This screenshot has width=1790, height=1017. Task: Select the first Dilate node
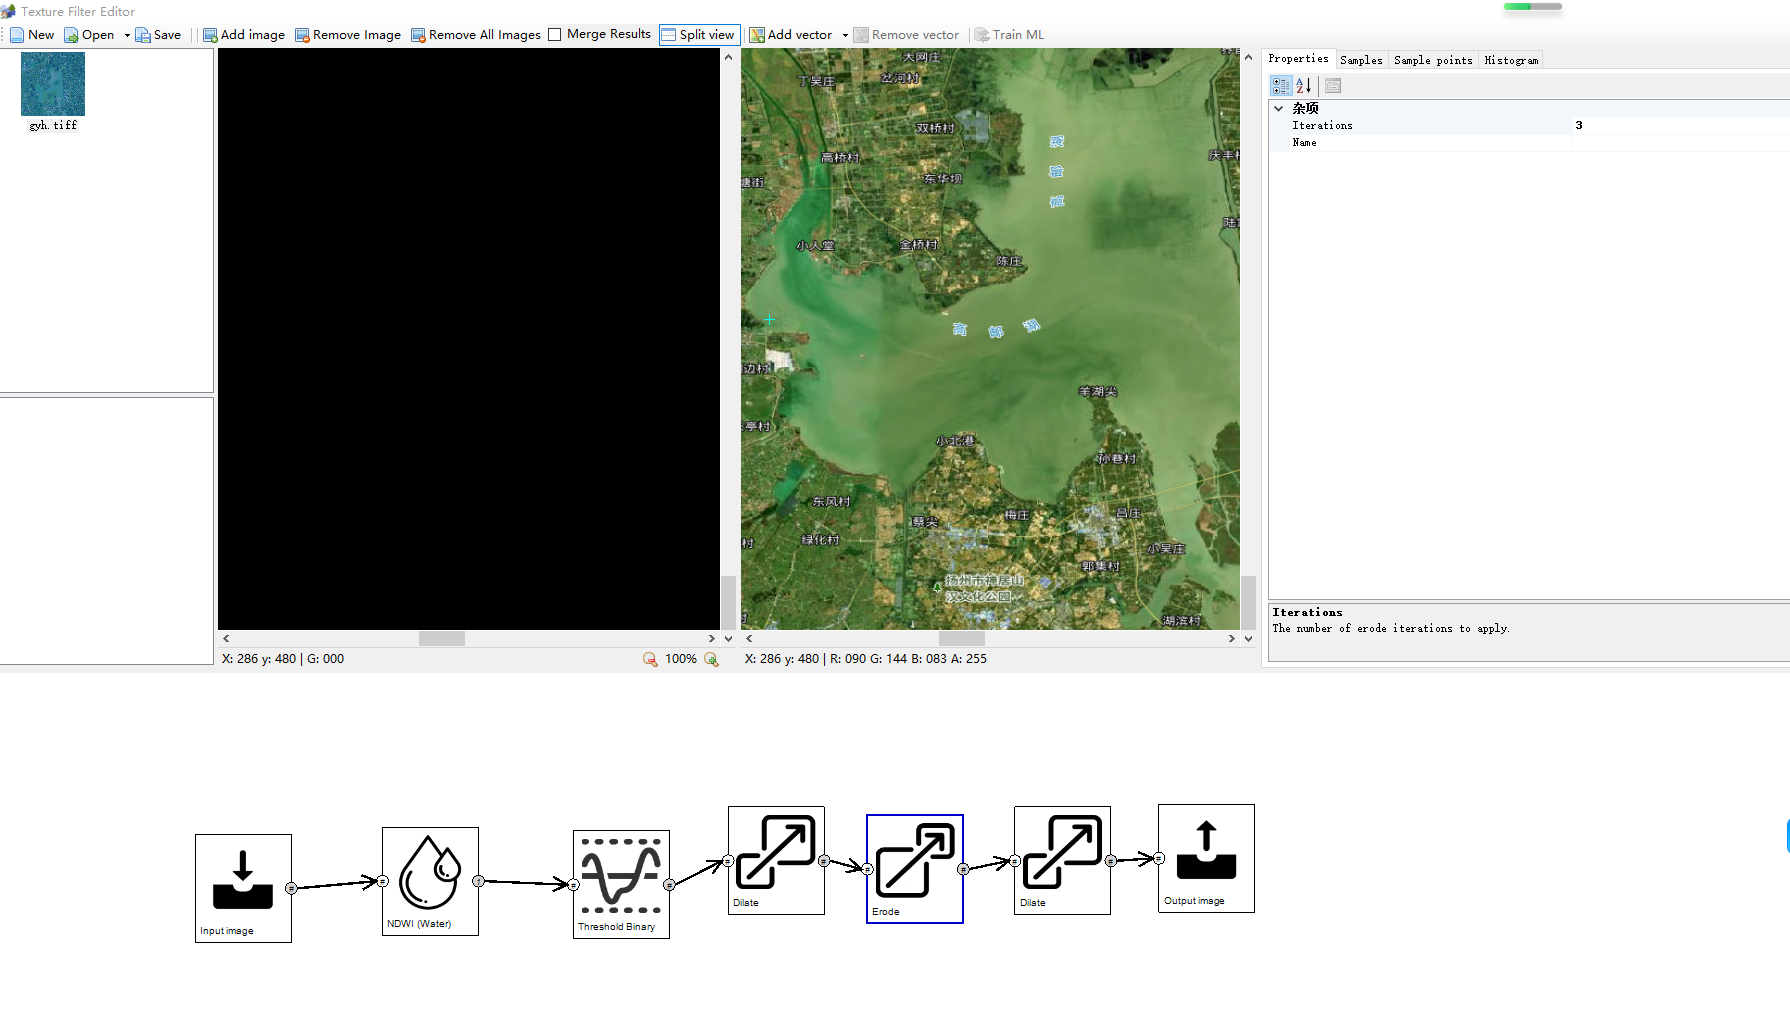(x=776, y=860)
